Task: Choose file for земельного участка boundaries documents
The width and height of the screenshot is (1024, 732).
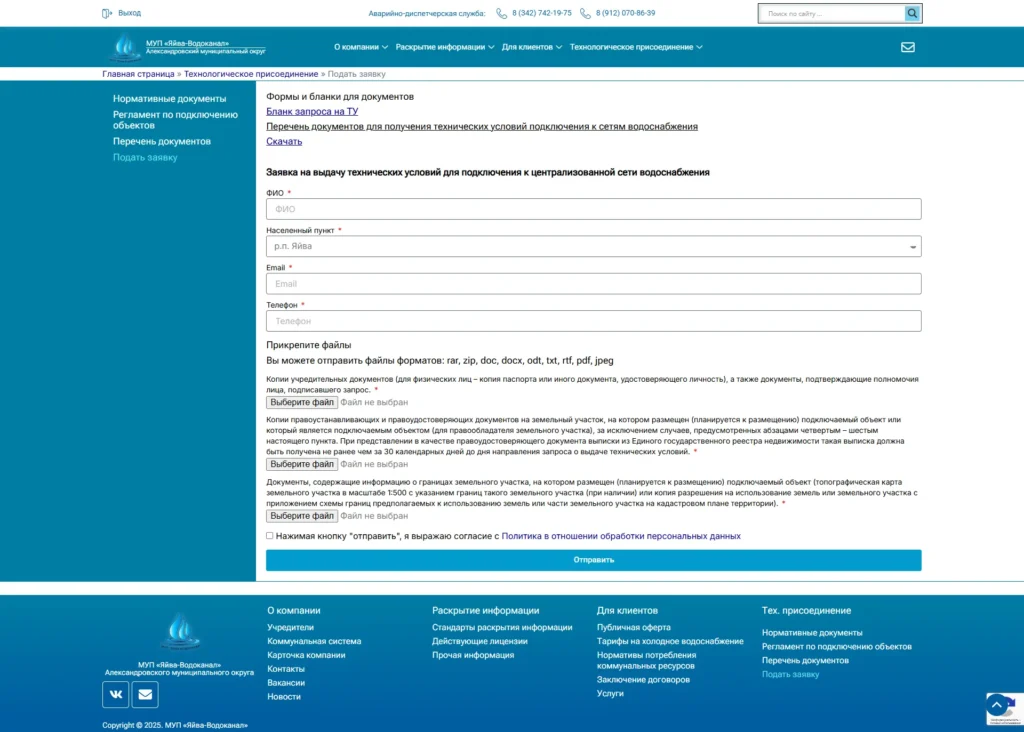Action: click(x=302, y=515)
